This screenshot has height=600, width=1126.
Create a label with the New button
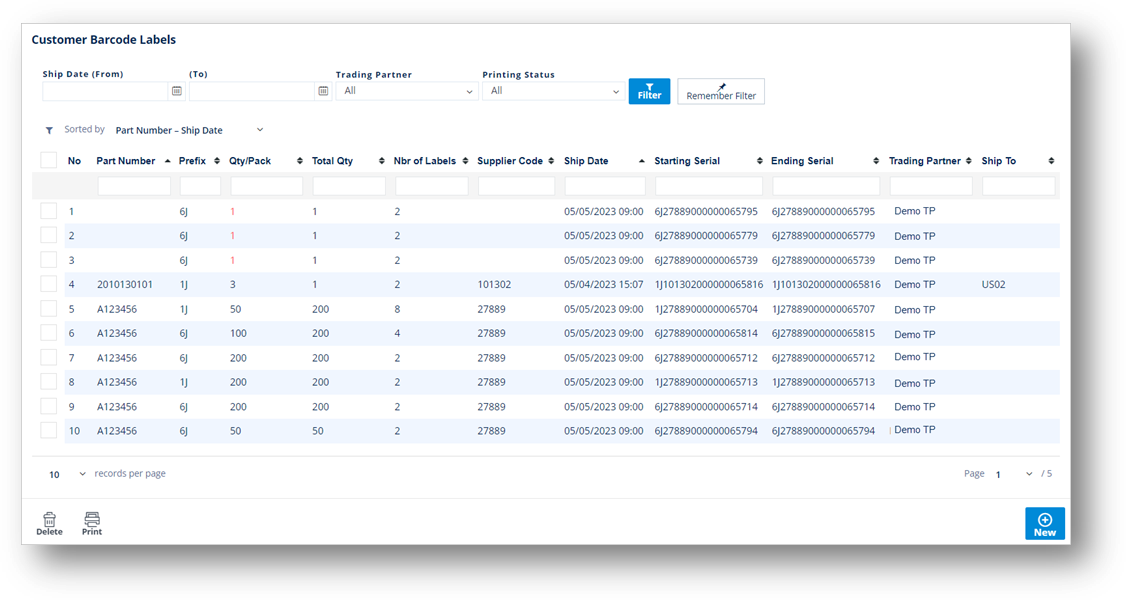[1044, 523]
